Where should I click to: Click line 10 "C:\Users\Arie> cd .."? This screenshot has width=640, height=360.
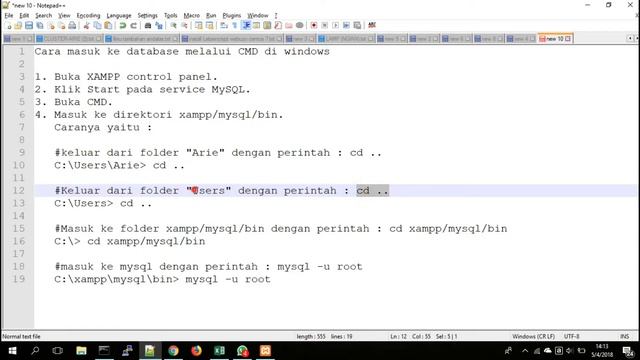pos(119,165)
